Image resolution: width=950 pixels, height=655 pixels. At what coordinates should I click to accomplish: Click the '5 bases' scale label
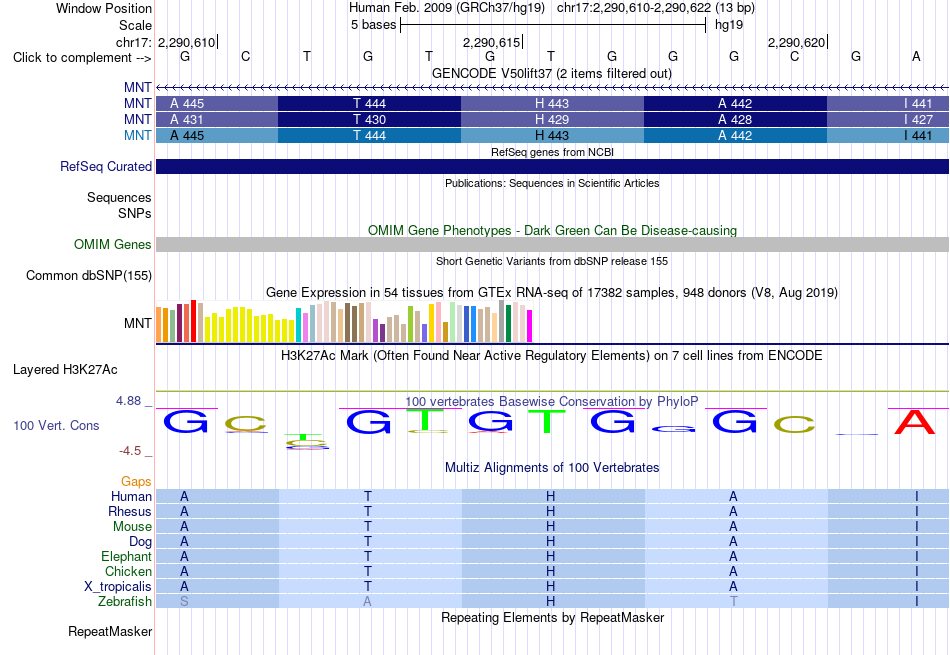373,25
